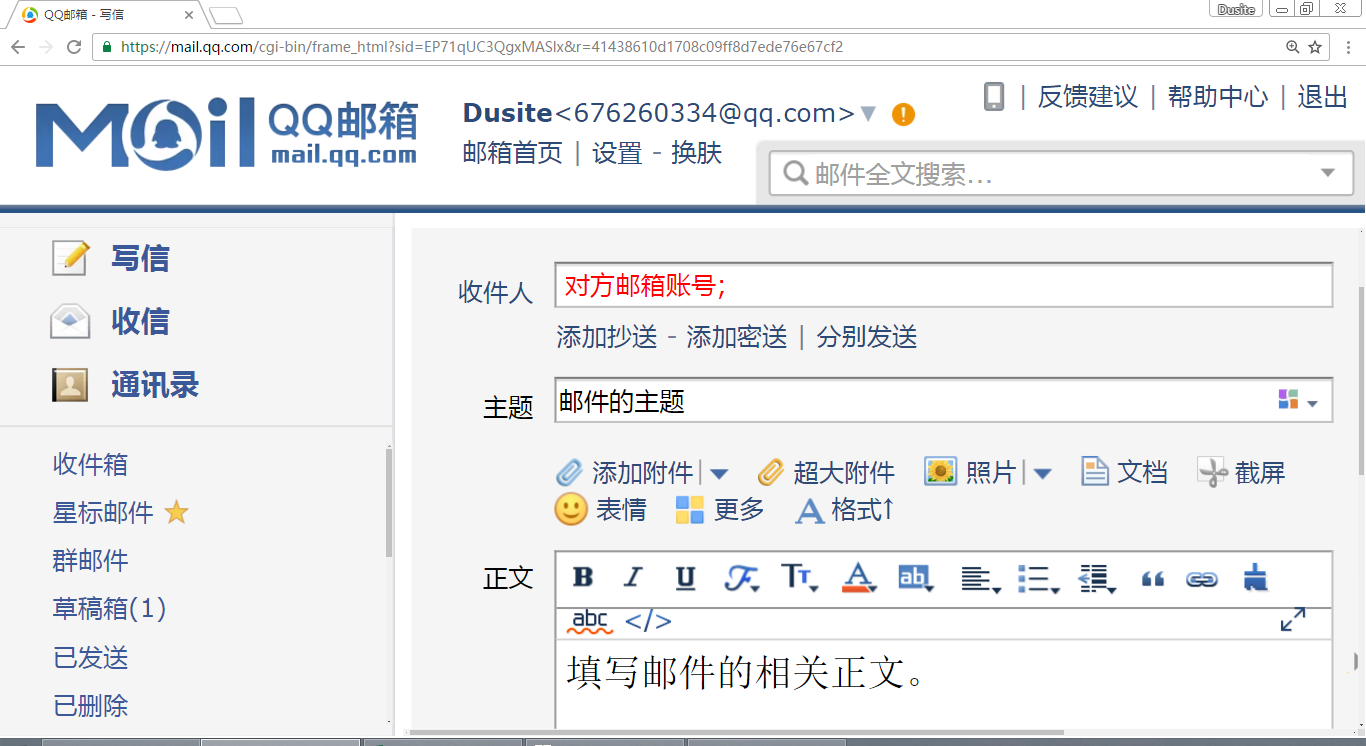Open 通讯录 contacts

[x=154, y=385]
